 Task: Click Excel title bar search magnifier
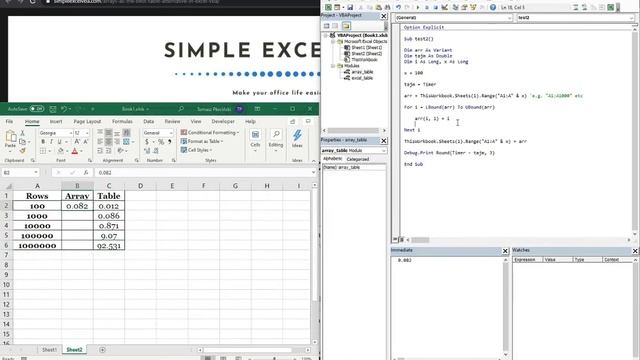pos(181,109)
